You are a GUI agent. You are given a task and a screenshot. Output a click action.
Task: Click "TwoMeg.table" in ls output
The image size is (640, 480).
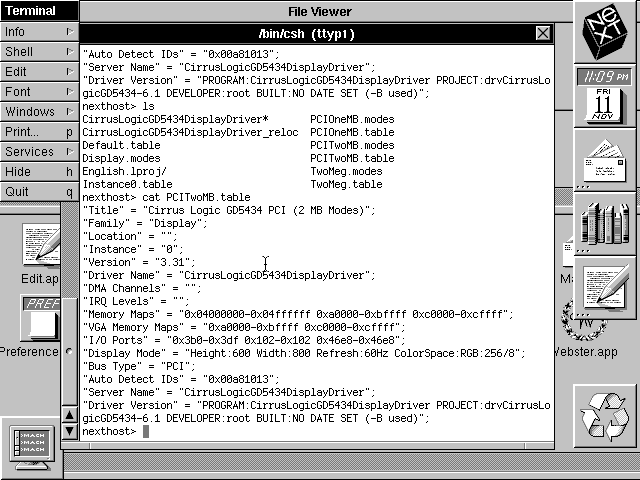click(x=346, y=184)
